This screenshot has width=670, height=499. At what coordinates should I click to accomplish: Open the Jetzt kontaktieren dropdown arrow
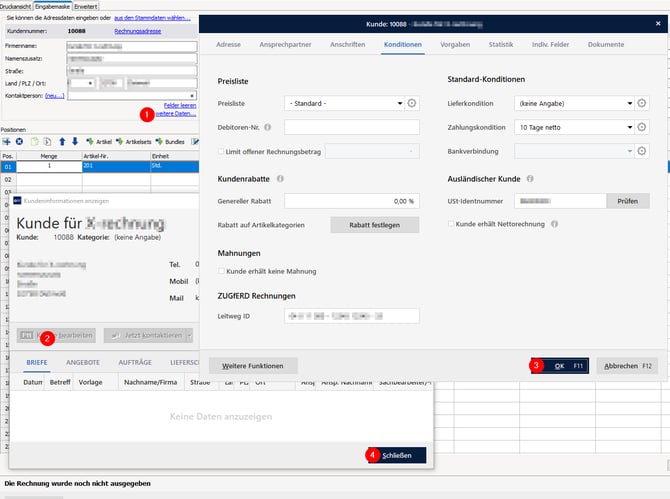(189, 335)
